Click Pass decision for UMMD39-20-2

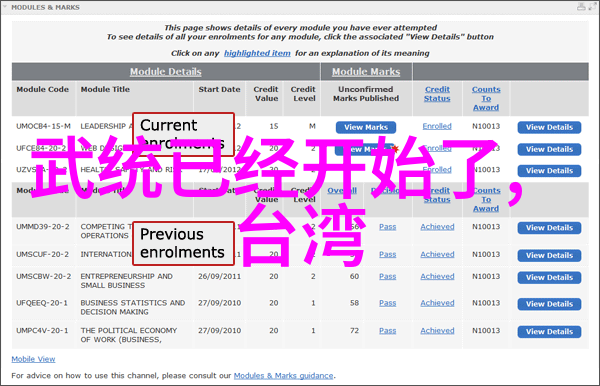coord(388,227)
